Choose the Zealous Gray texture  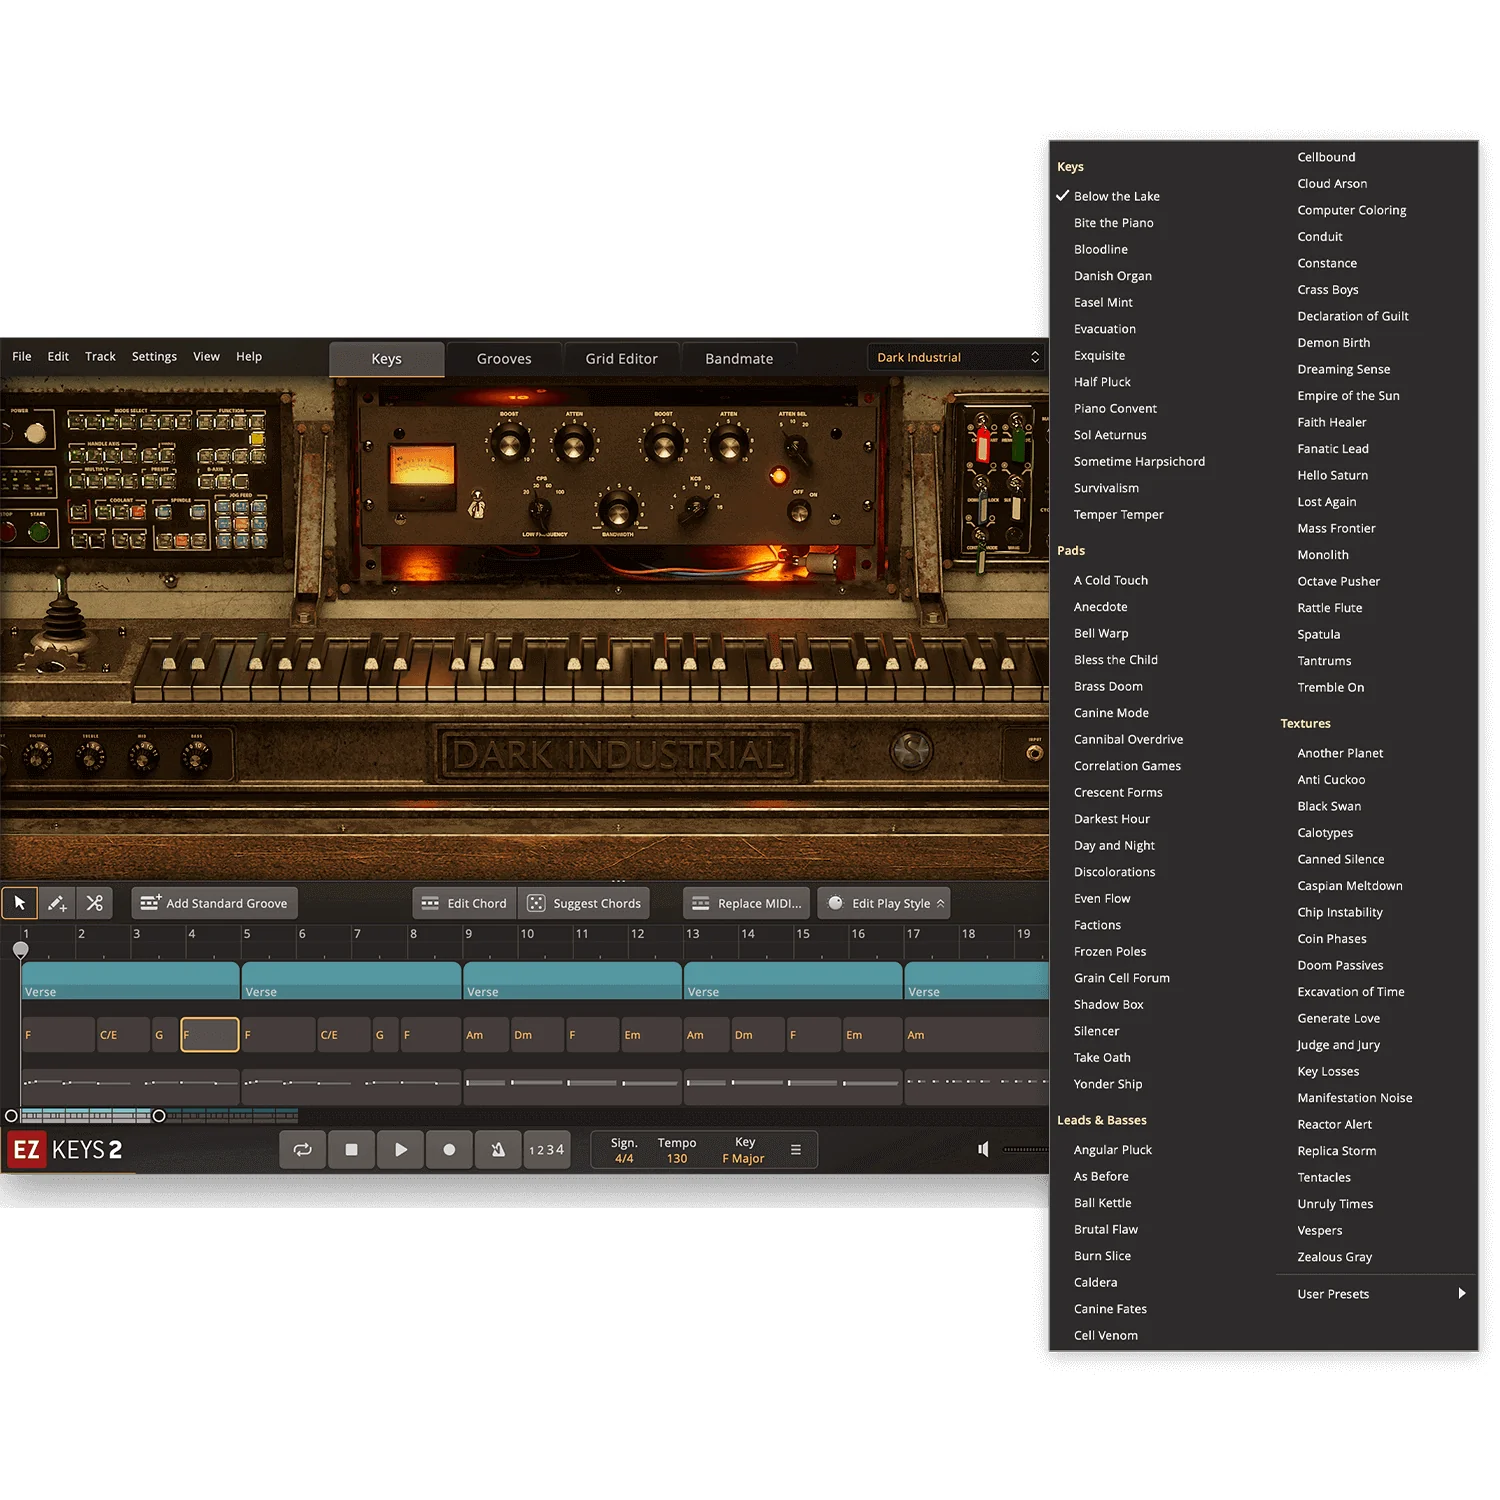(x=1335, y=1257)
